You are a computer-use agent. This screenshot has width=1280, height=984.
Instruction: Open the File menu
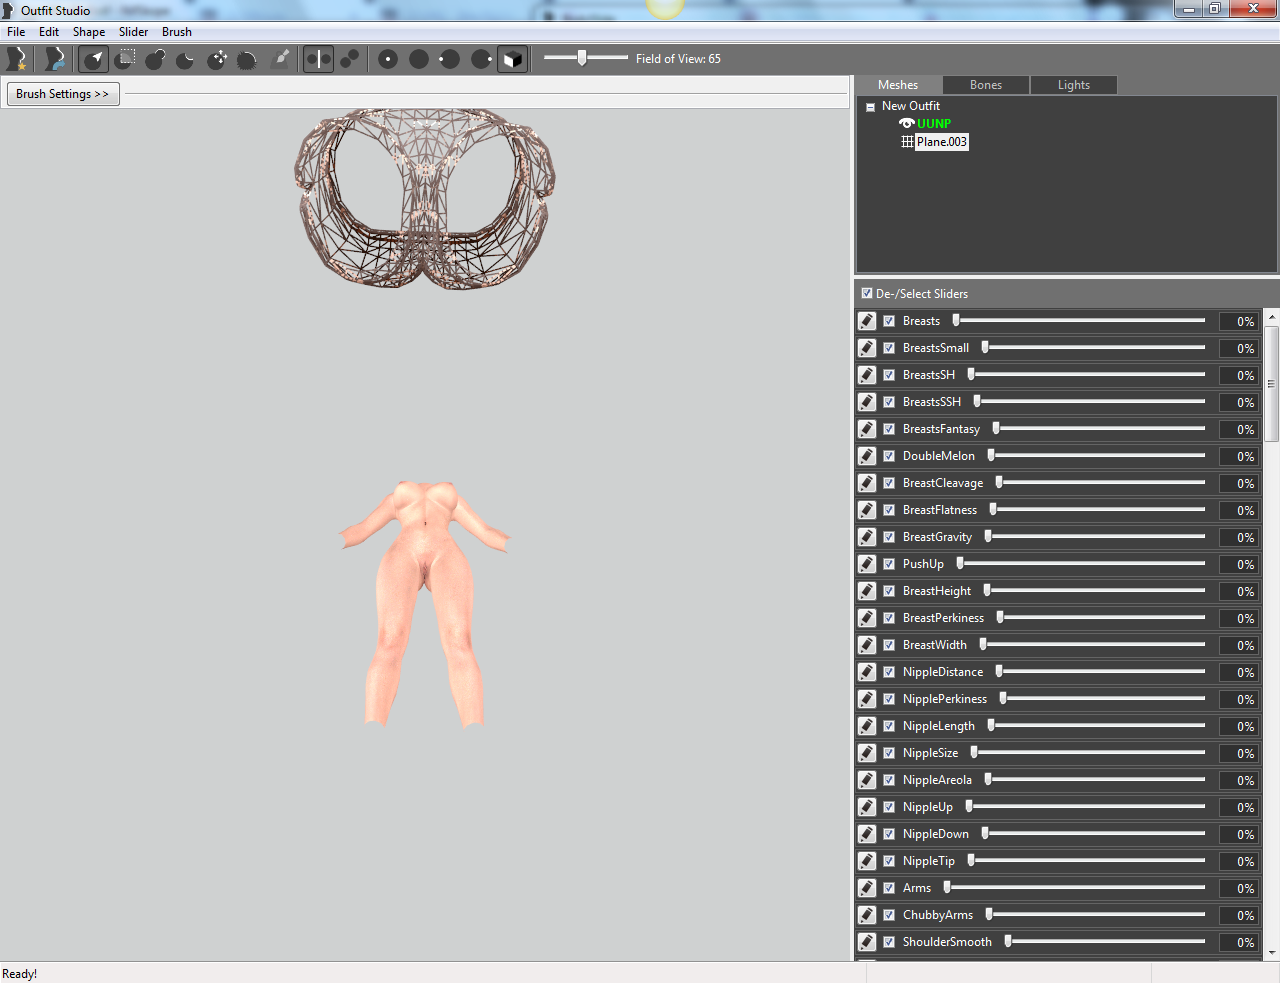click(x=16, y=32)
